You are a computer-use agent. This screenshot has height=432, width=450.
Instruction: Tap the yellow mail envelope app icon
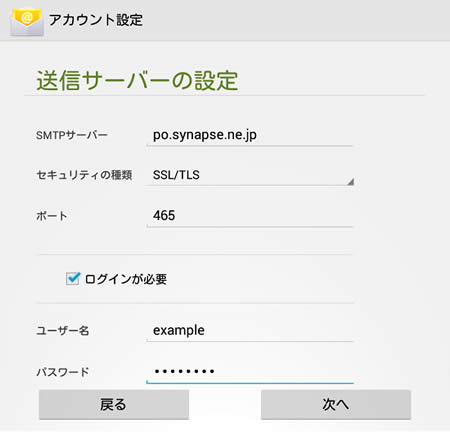pos(27,22)
